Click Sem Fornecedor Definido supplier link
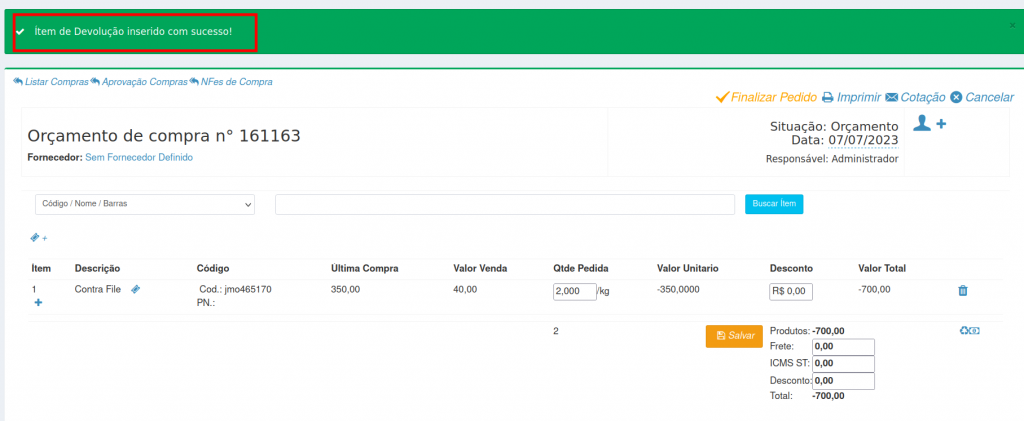The width and height of the screenshot is (1024, 421). (x=139, y=158)
